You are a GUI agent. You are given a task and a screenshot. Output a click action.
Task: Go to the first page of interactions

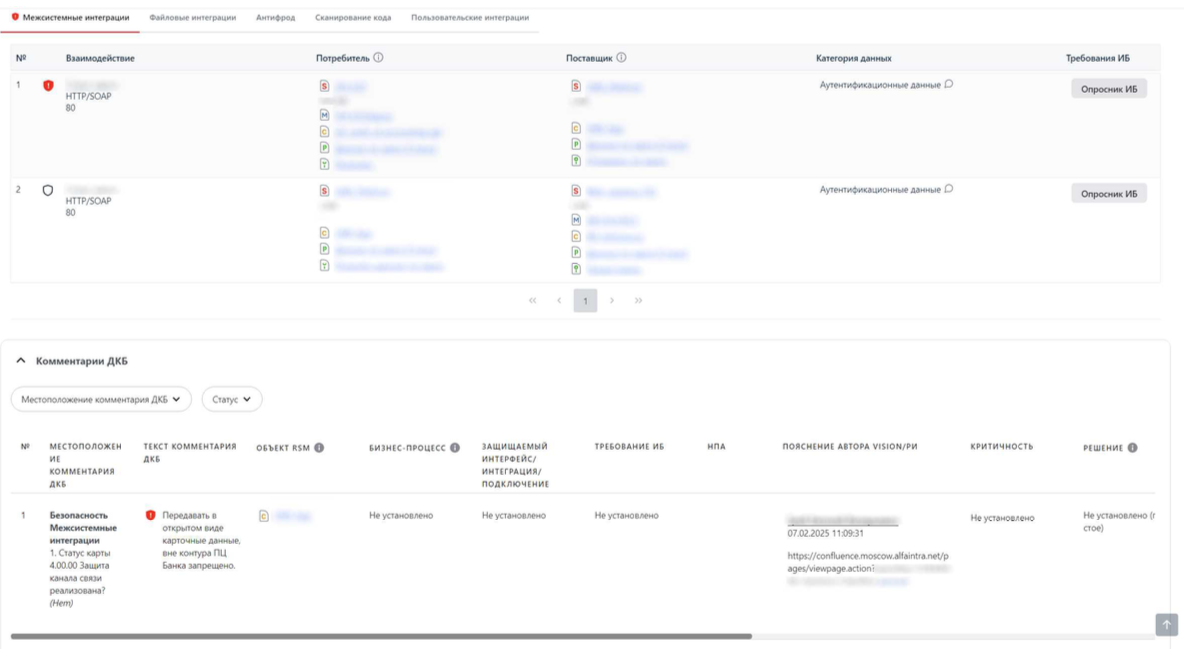pyautogui.click(x=532, y=301)
